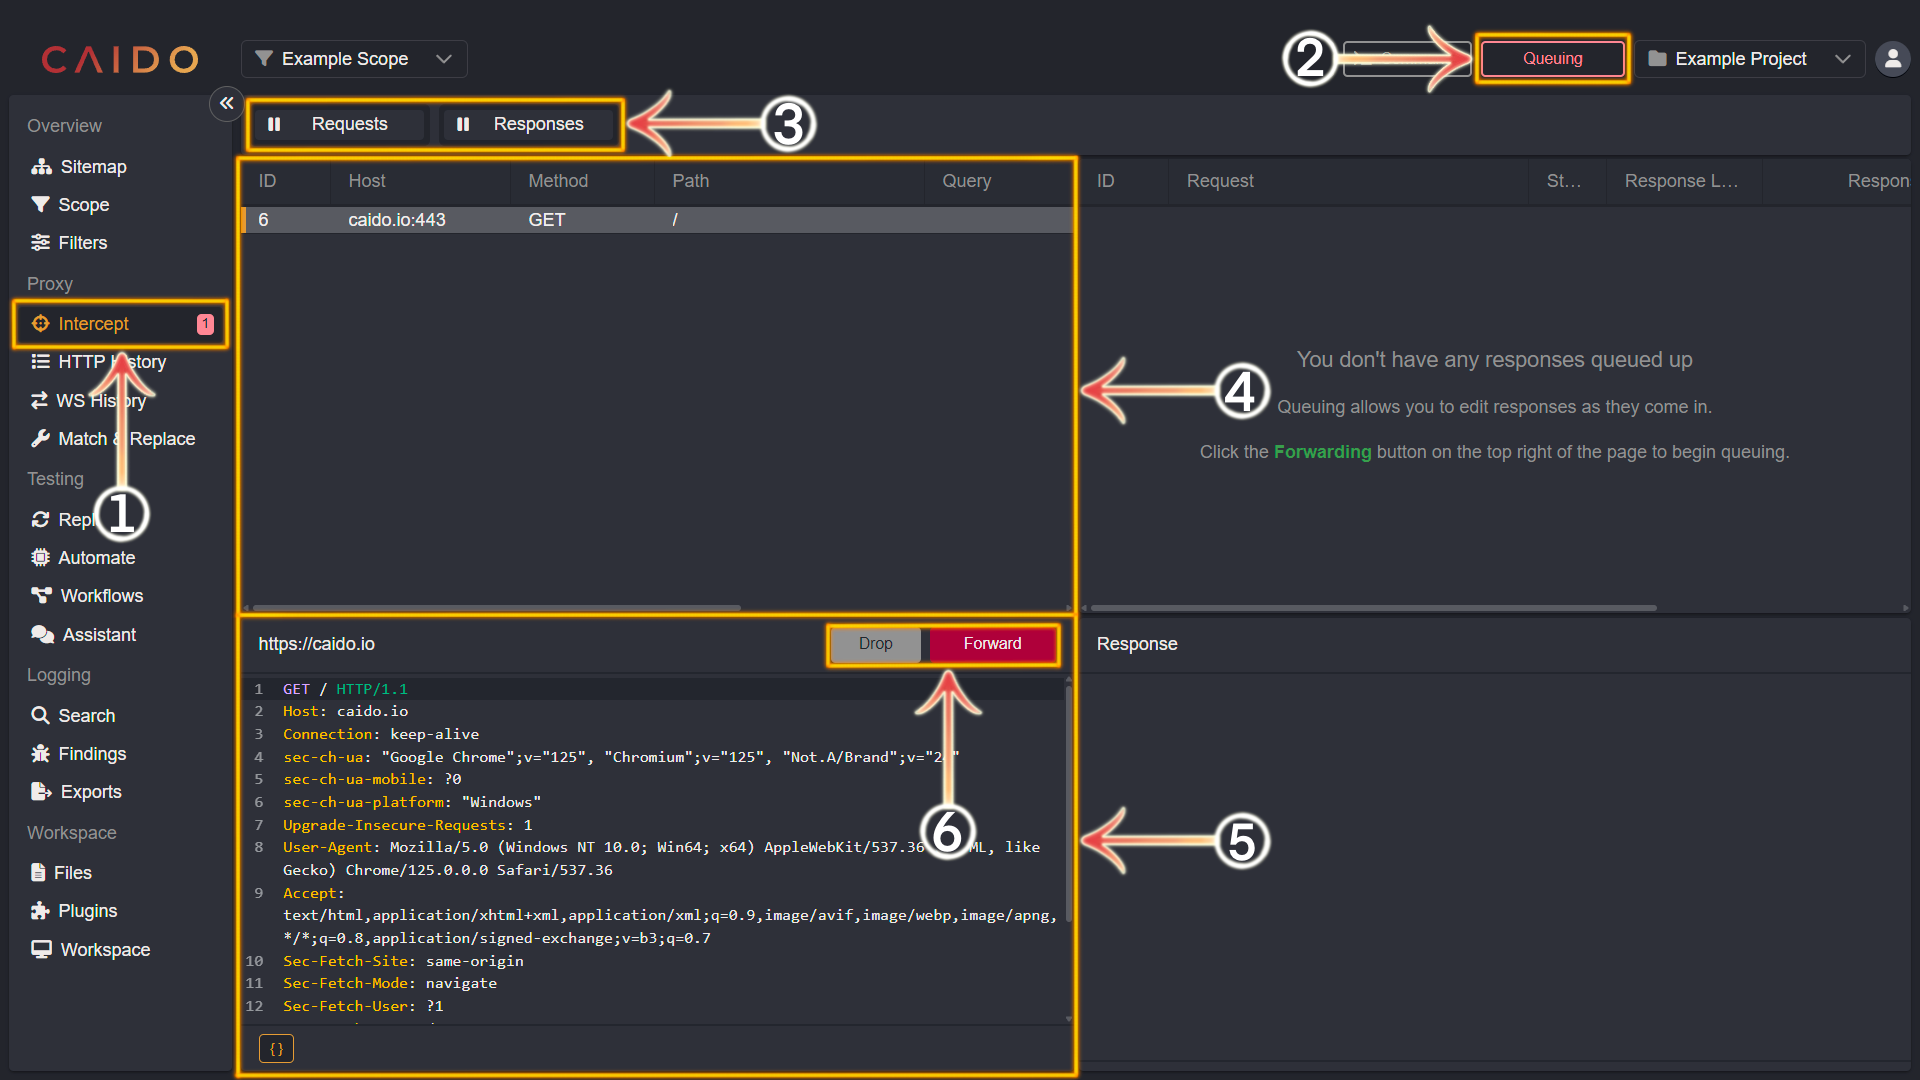Open the user account avatar menu
1920x1080 pixels.
coord(1892,59)
